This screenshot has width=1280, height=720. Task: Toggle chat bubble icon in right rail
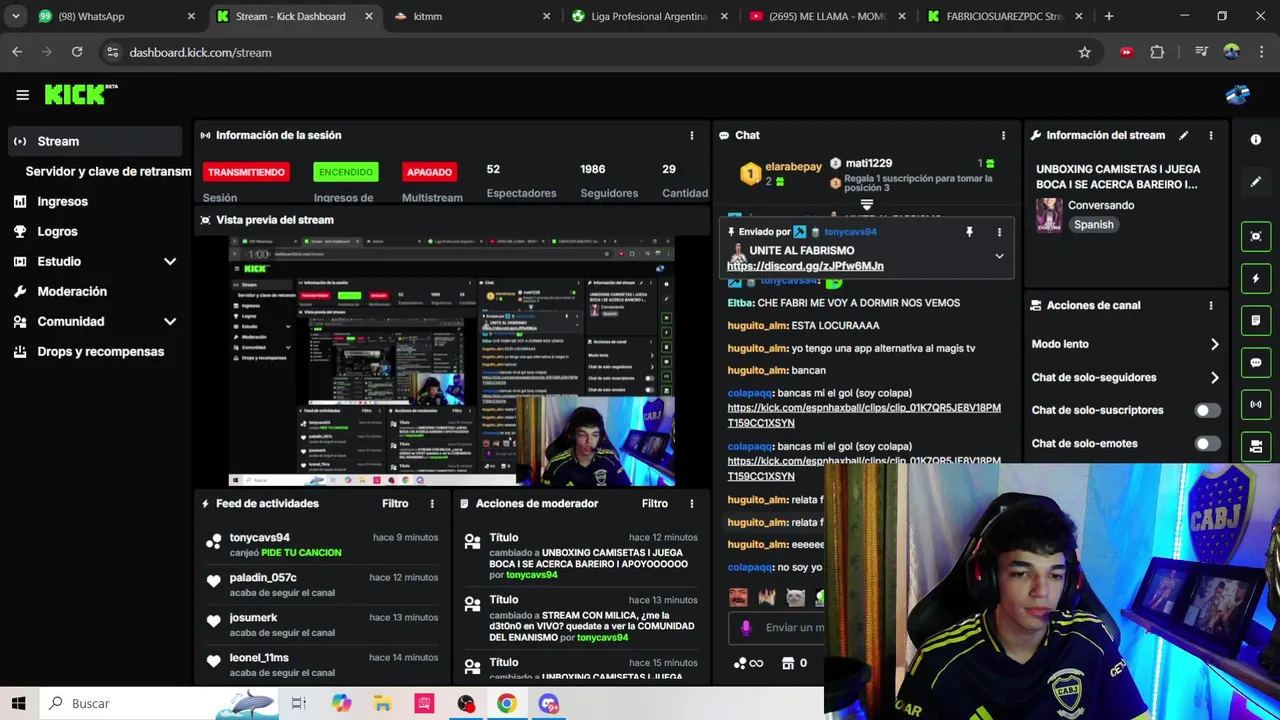click(x=1256, y=362)
